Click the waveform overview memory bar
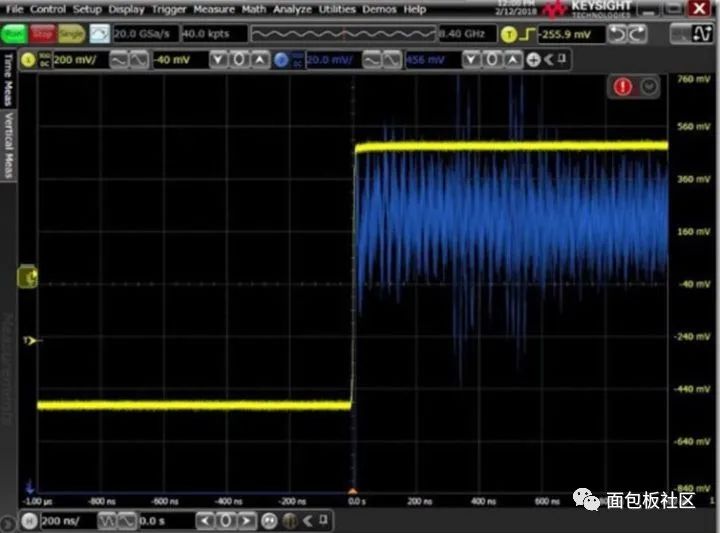 (x=343, y=34)
